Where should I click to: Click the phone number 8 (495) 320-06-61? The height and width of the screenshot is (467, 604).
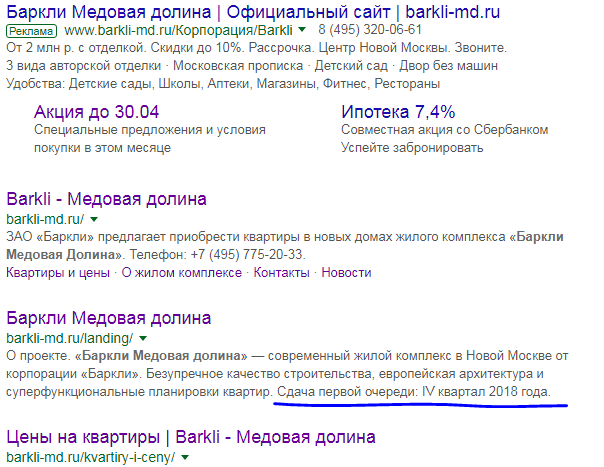pyautogui.click(x=370, y=30)
